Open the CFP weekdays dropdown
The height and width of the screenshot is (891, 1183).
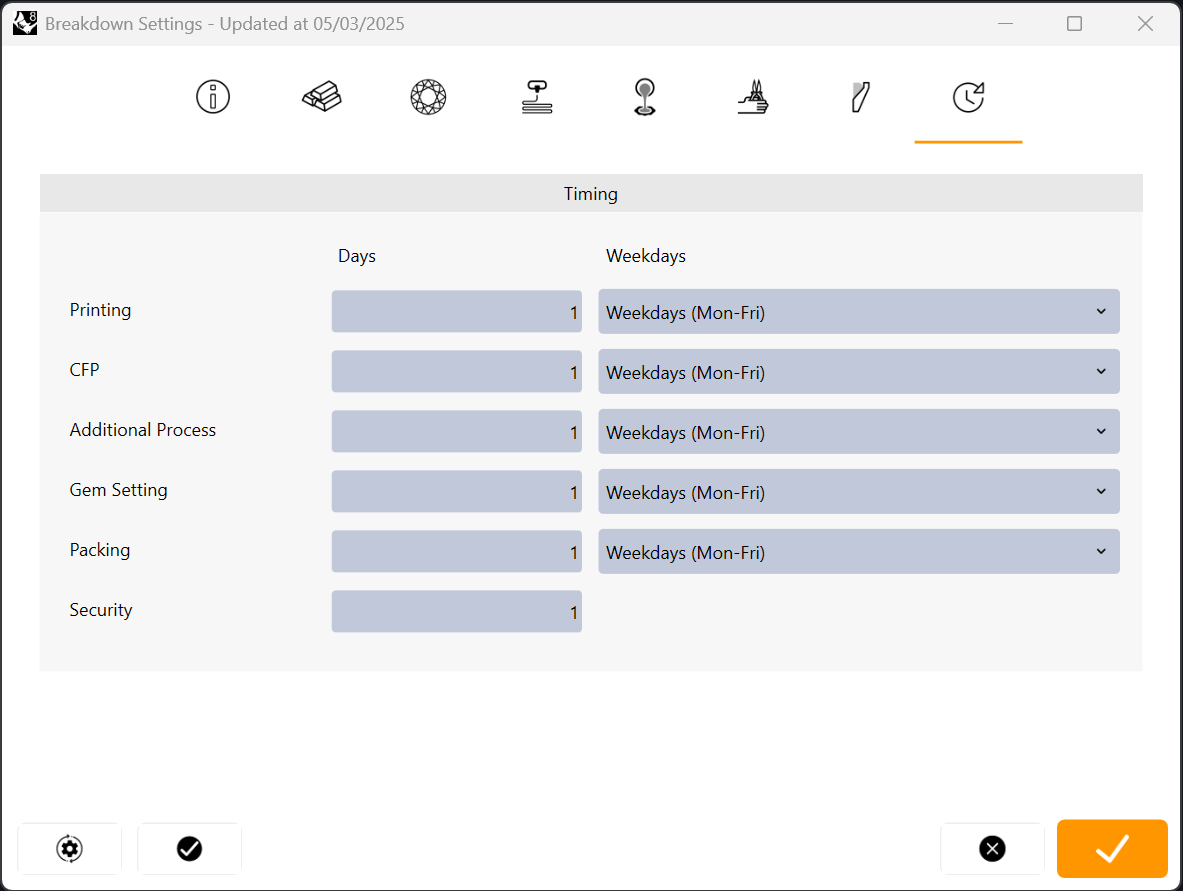click(859, 371)
